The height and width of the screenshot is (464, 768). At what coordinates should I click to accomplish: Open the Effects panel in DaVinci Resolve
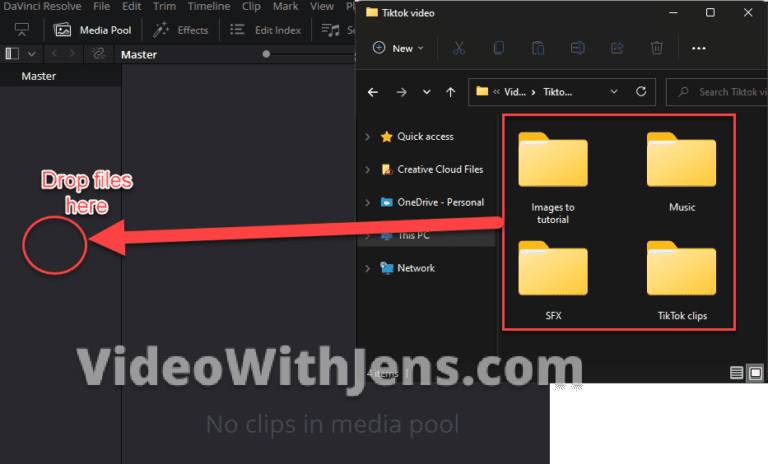pos(181,30)
